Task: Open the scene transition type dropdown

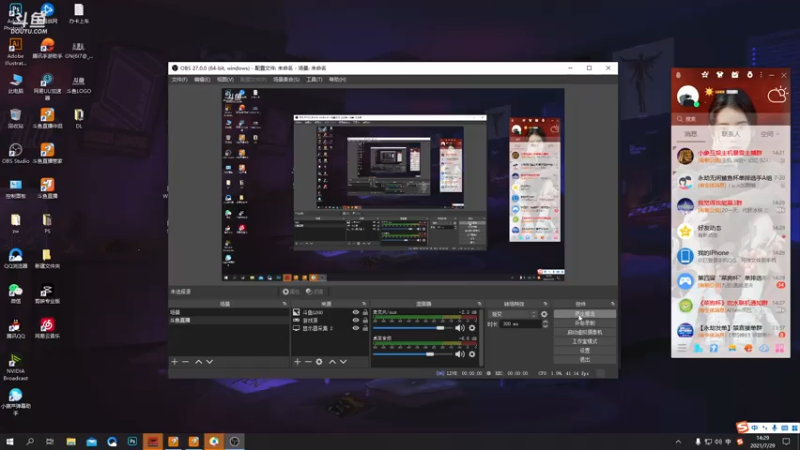Action: 513,314
